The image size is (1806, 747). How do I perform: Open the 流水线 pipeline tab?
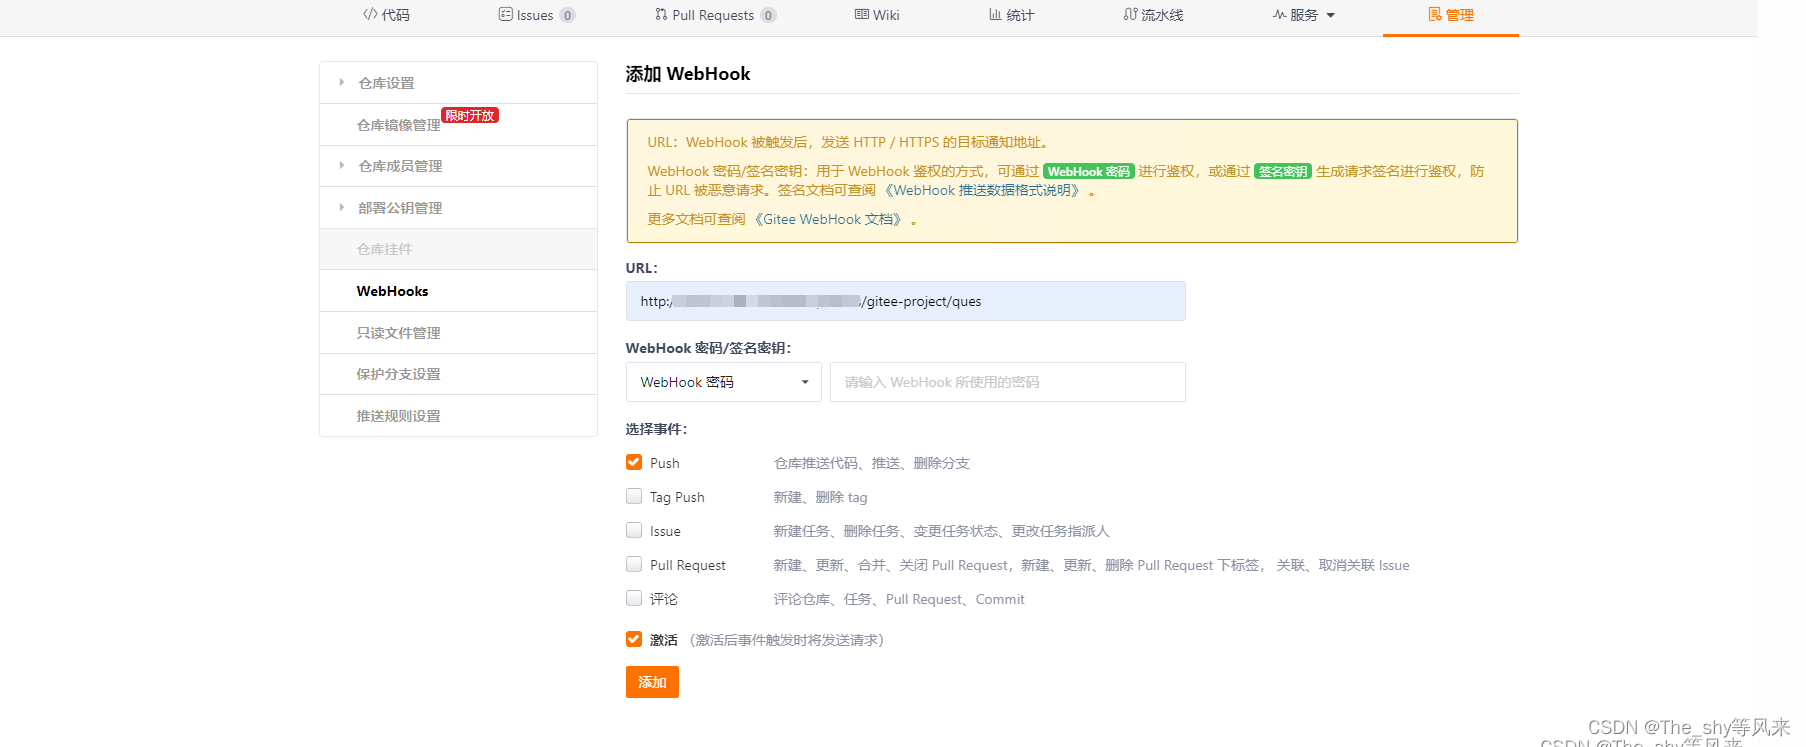(x=1153, y=15)
